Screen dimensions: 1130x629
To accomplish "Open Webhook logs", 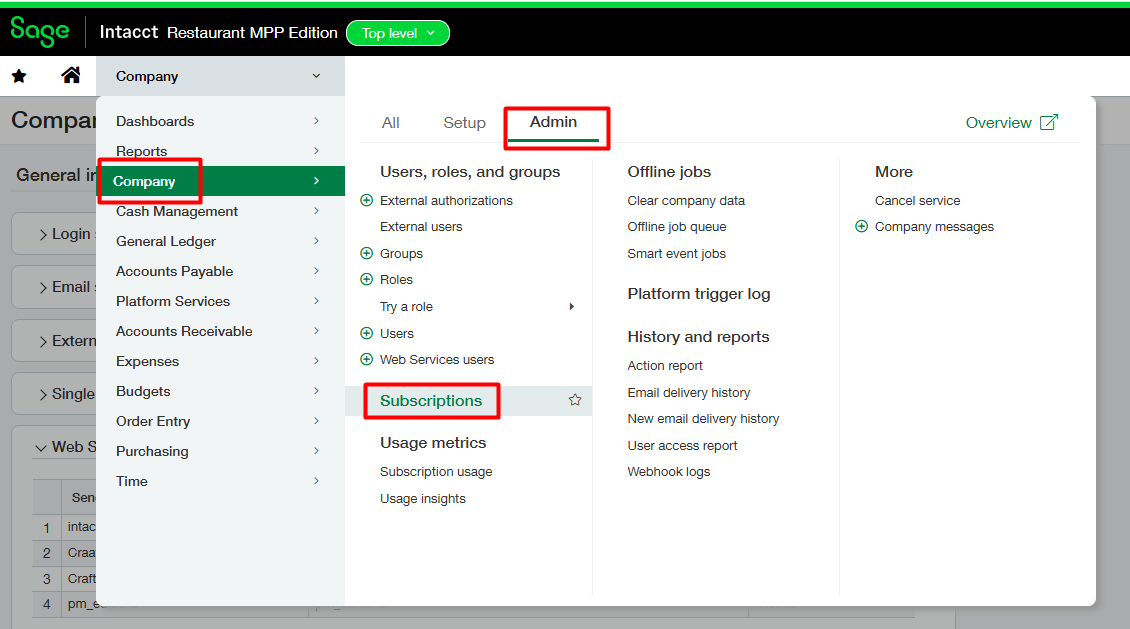I will click(x=668, y=472).
